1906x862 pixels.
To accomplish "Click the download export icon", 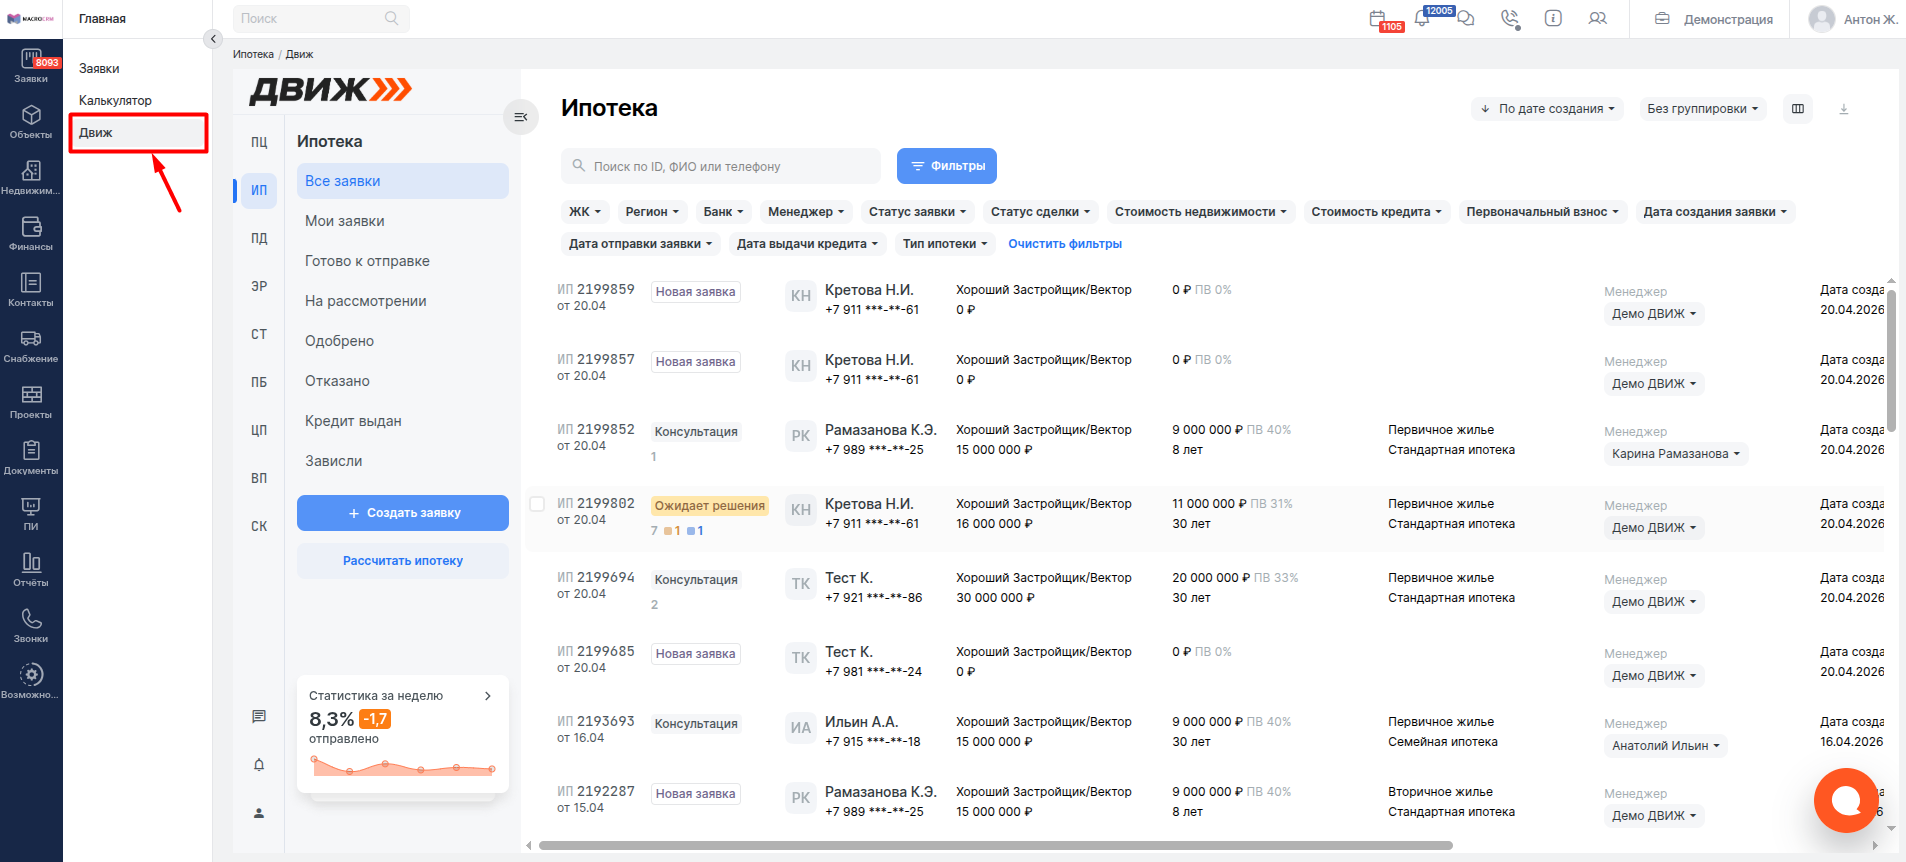I will click(1844, 109).
